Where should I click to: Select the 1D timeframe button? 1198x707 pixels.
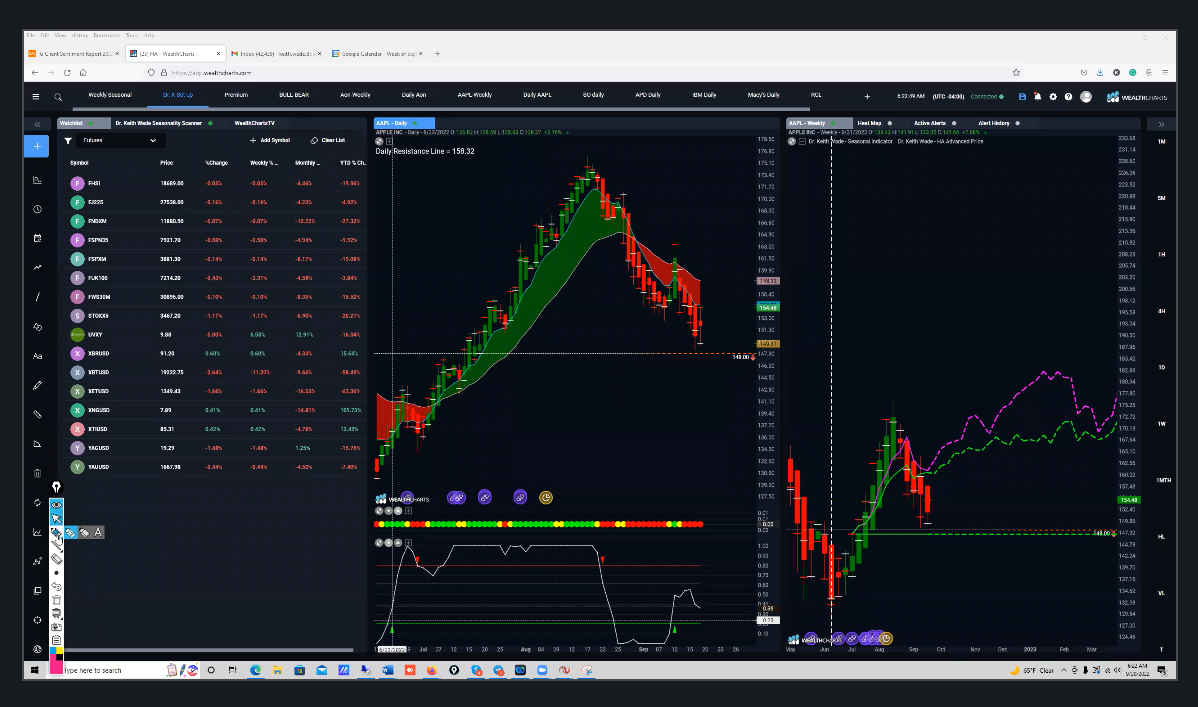(1161, 368)
